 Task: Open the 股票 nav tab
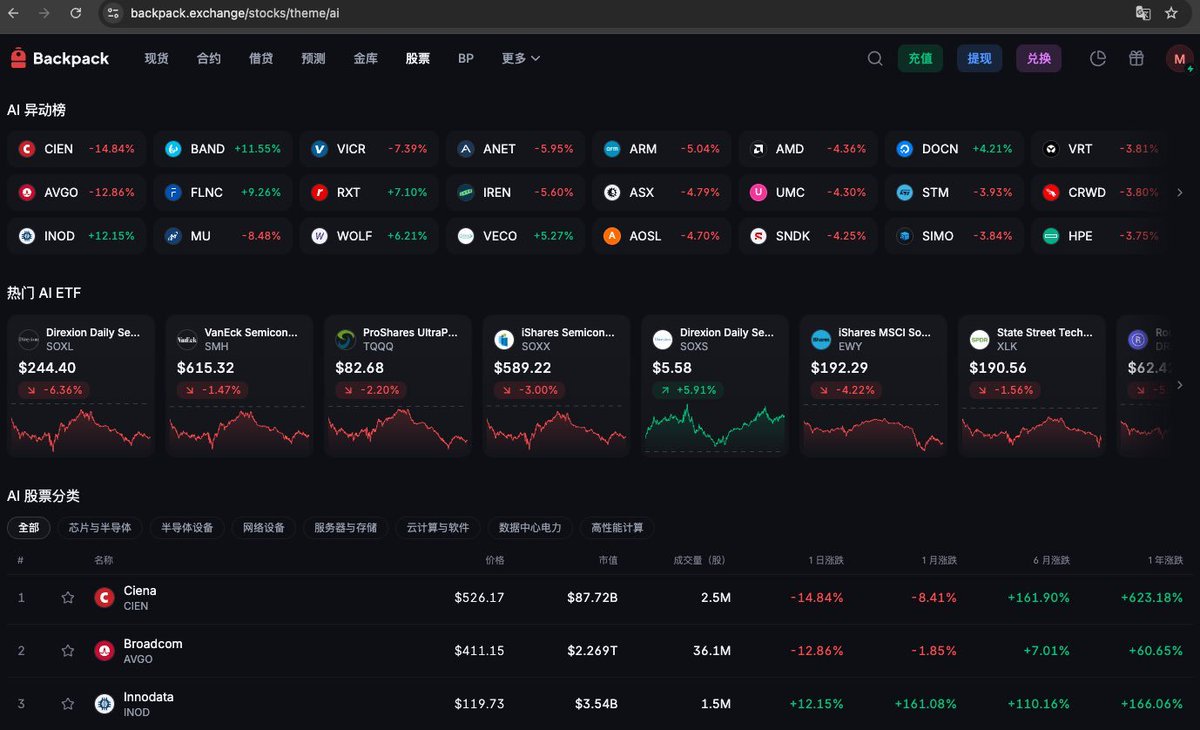click(x=418, y=59)
